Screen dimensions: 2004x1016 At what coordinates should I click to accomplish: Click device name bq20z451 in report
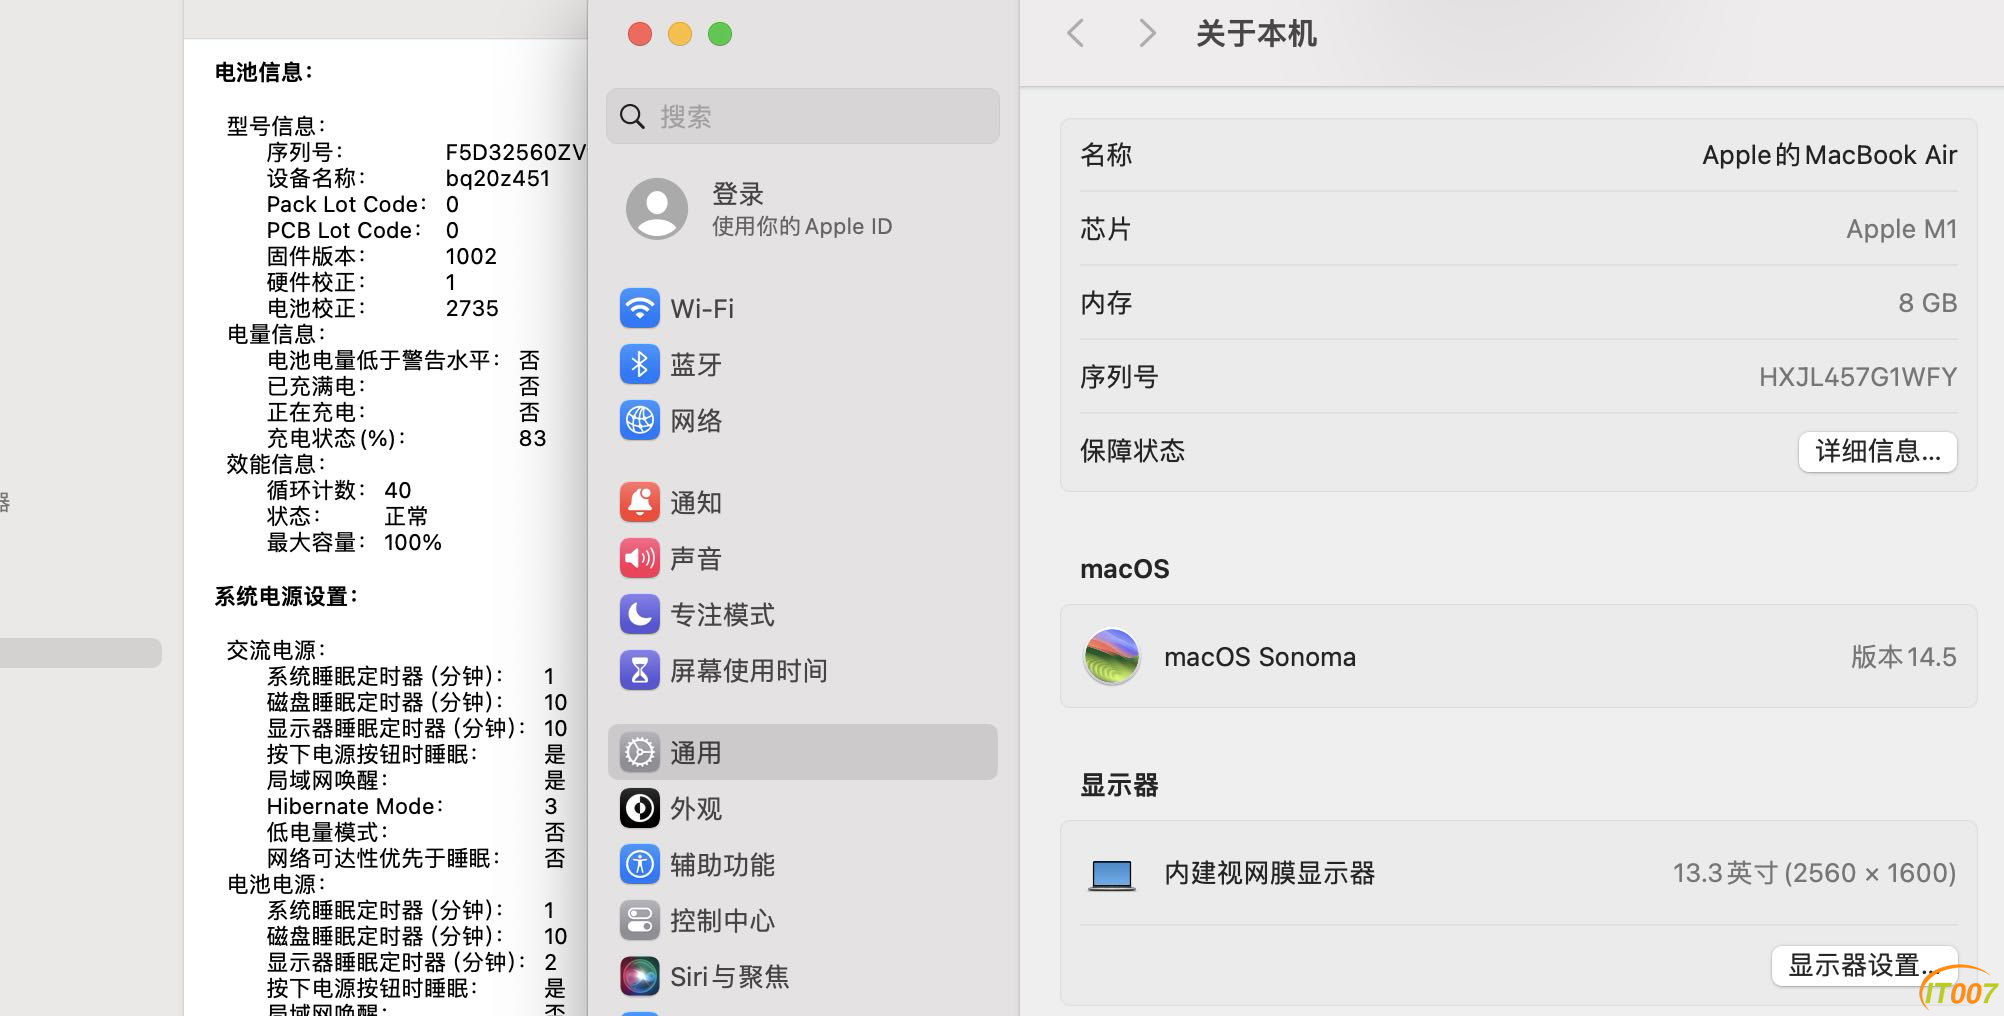498,178
